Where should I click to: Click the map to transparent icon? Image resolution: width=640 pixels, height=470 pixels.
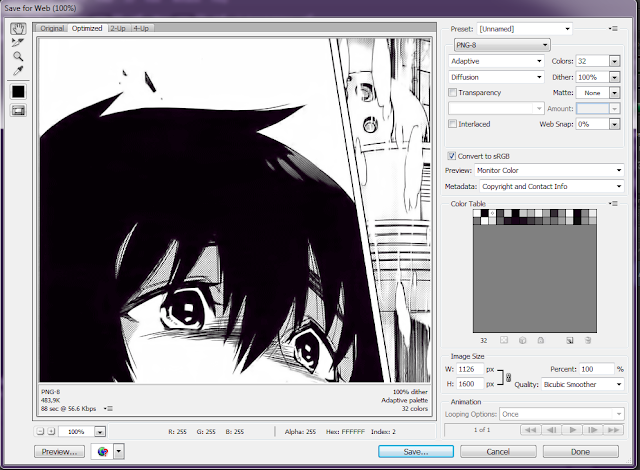point(504,340)
